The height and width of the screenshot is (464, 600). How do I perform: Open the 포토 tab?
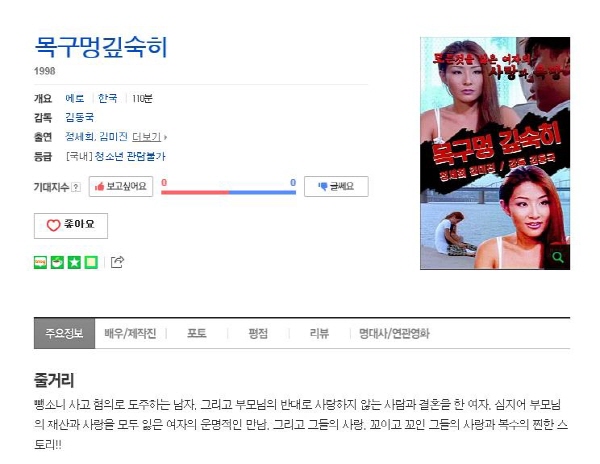(197, 334)
